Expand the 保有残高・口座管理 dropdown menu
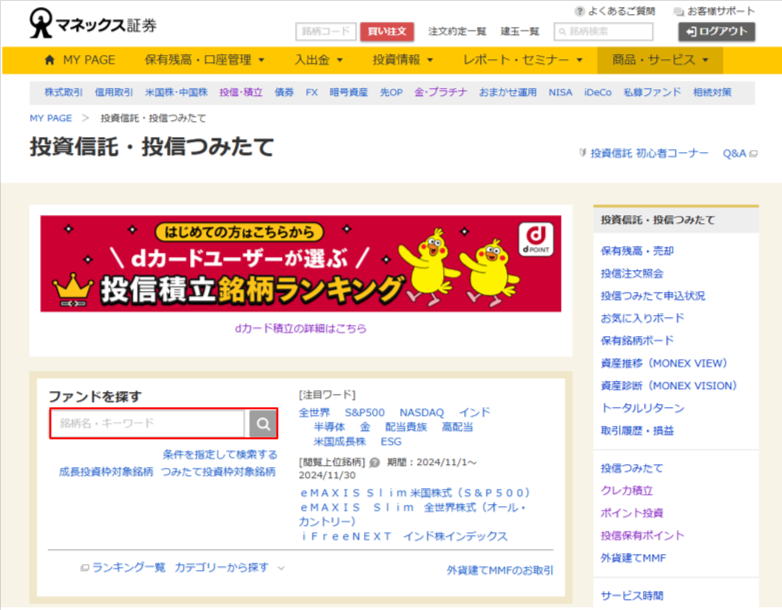The height and width of the screenshot is (610, 782). click(204, 60)
